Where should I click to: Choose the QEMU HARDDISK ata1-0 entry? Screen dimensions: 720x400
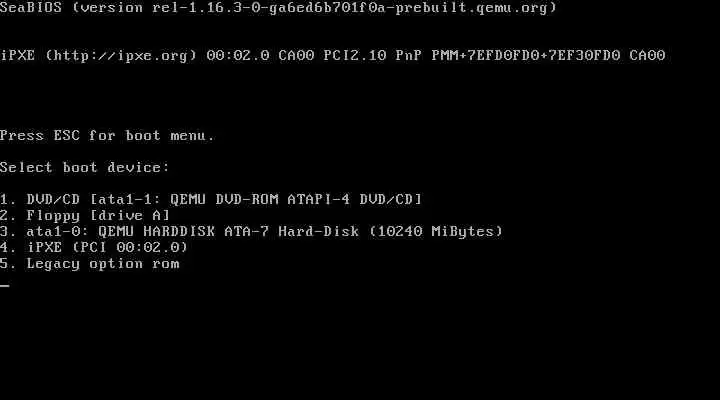coord(252,231)
